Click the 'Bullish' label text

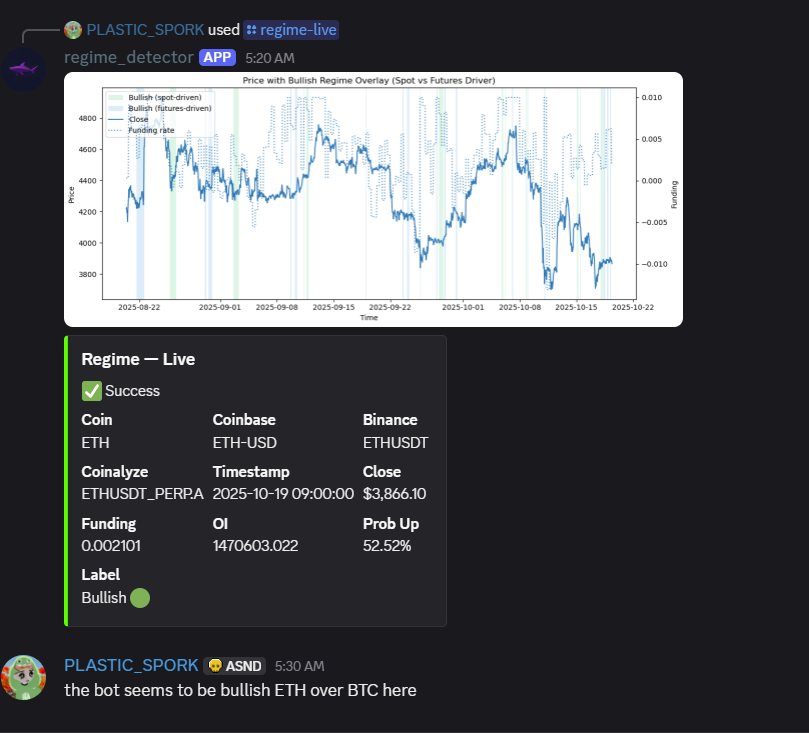[x=104, y=598]
